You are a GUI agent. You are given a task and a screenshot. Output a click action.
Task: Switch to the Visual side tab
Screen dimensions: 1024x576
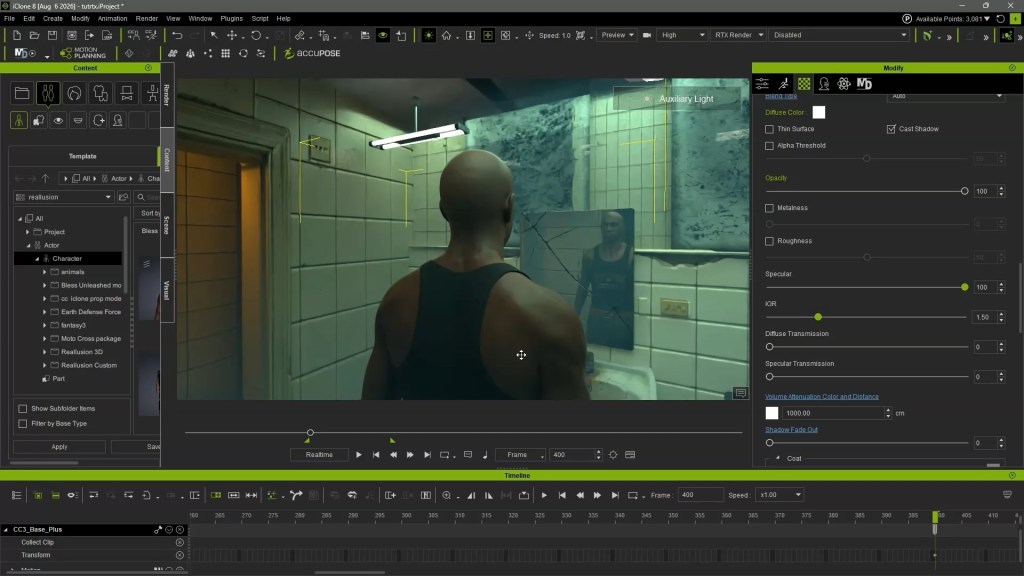(x=167, y=291)
